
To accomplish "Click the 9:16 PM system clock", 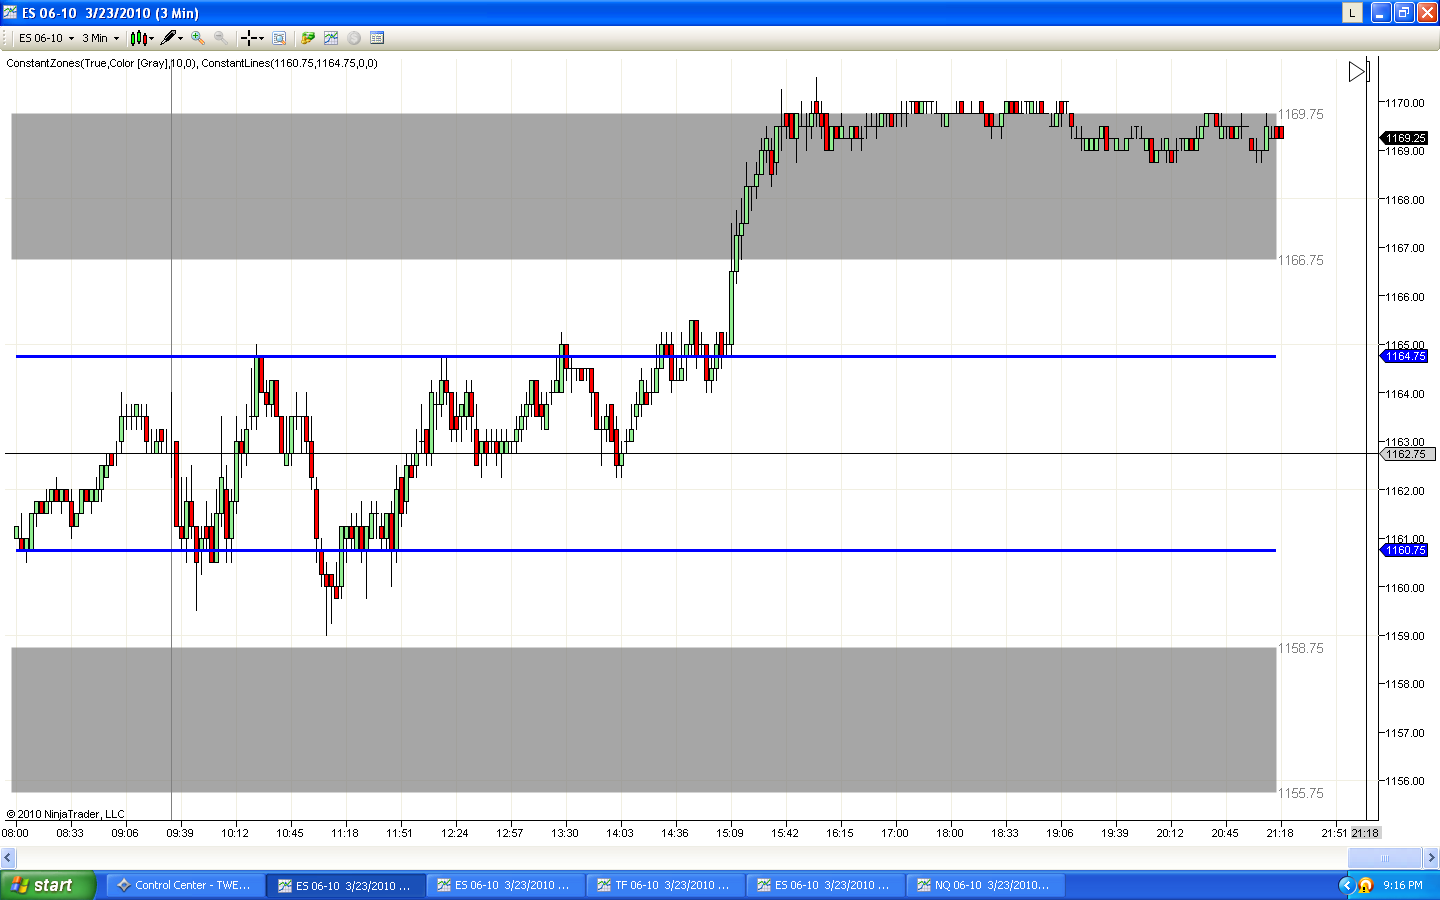I will click(x=1403, y=885).
